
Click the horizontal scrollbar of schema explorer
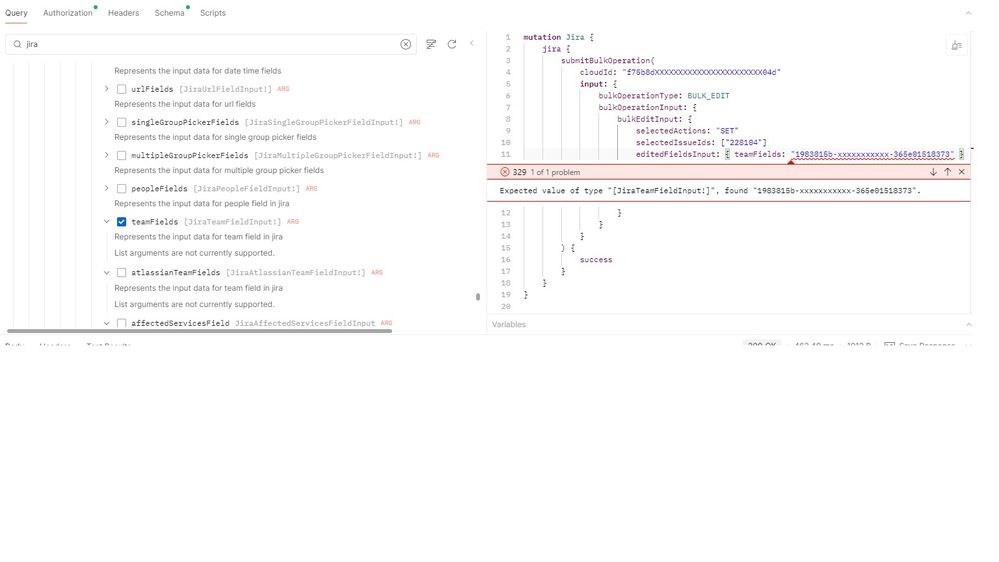point(199,331)
